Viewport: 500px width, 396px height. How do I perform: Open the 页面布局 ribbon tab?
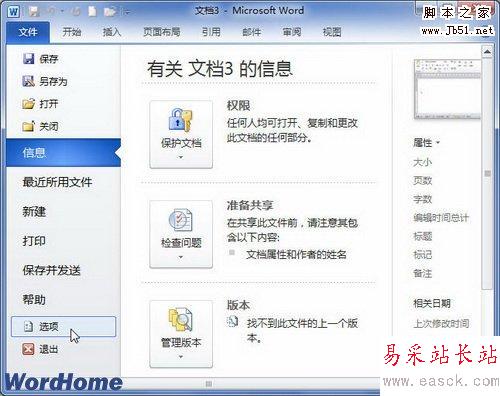(x=162, y=32)
